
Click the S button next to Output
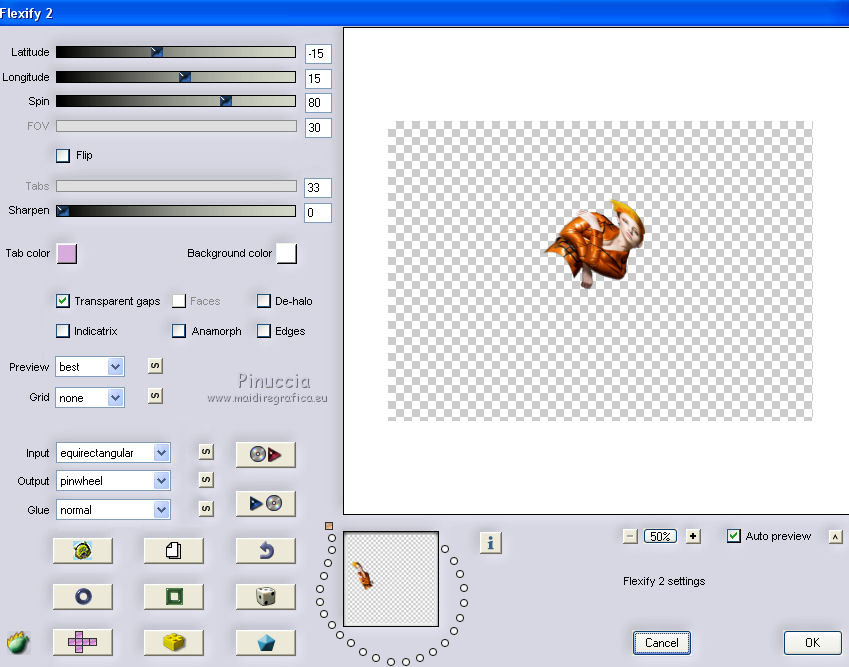click(206, 479)
